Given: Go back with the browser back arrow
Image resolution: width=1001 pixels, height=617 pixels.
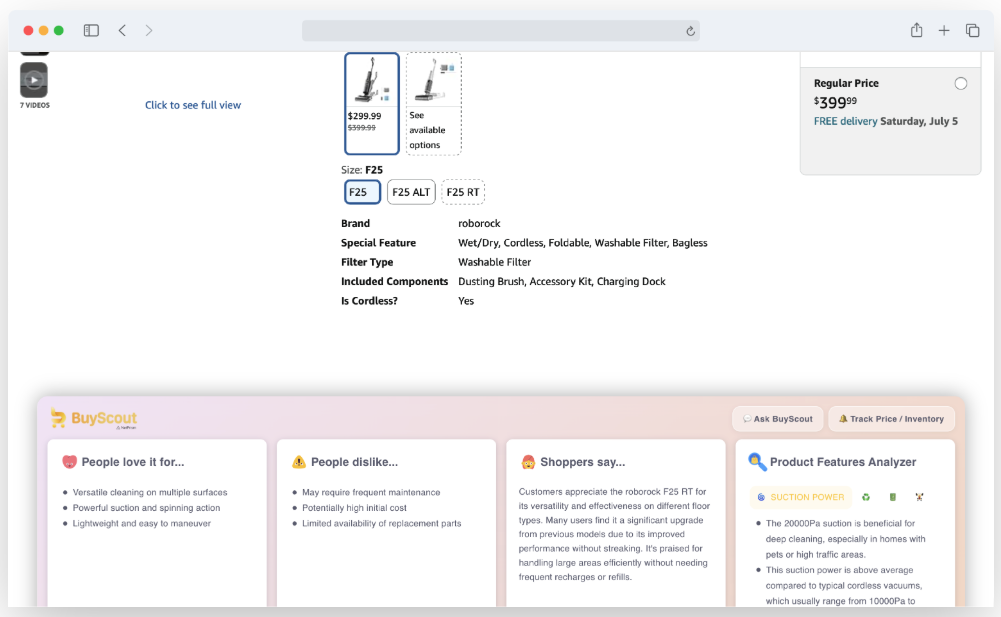Looking at the screenshot, I should (122, 30).
